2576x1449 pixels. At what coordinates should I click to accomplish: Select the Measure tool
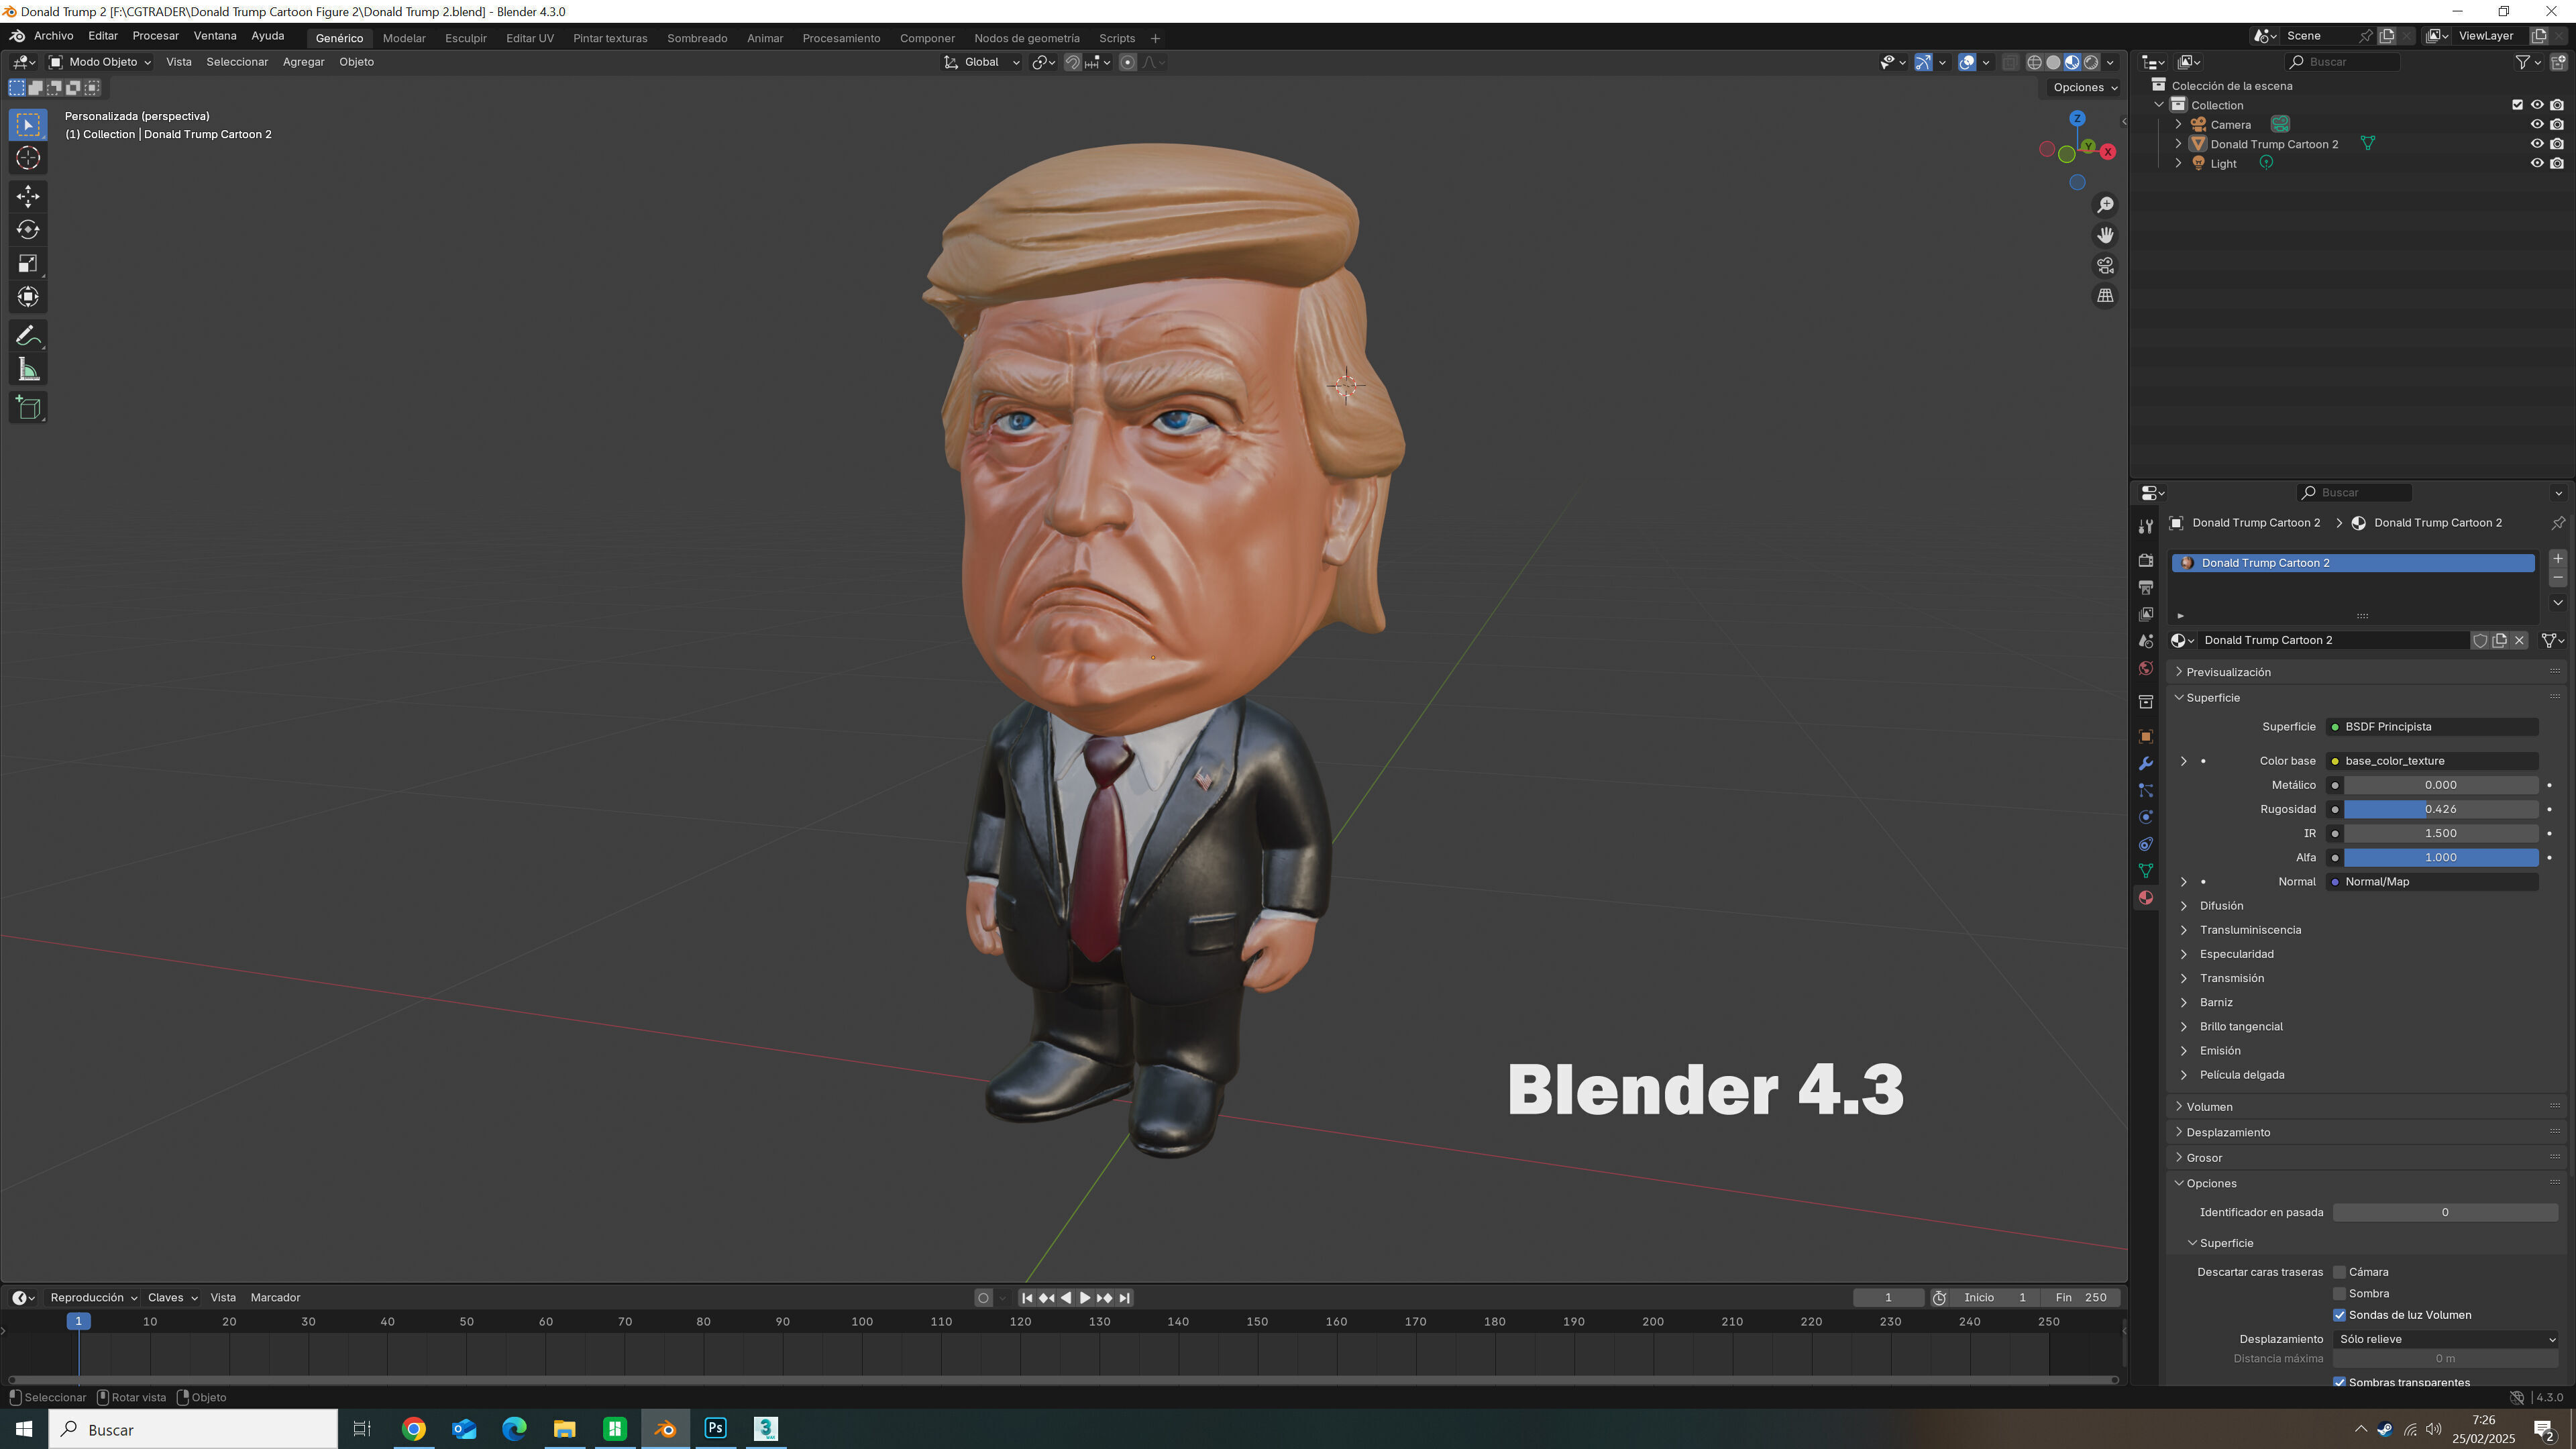point(28,370)
